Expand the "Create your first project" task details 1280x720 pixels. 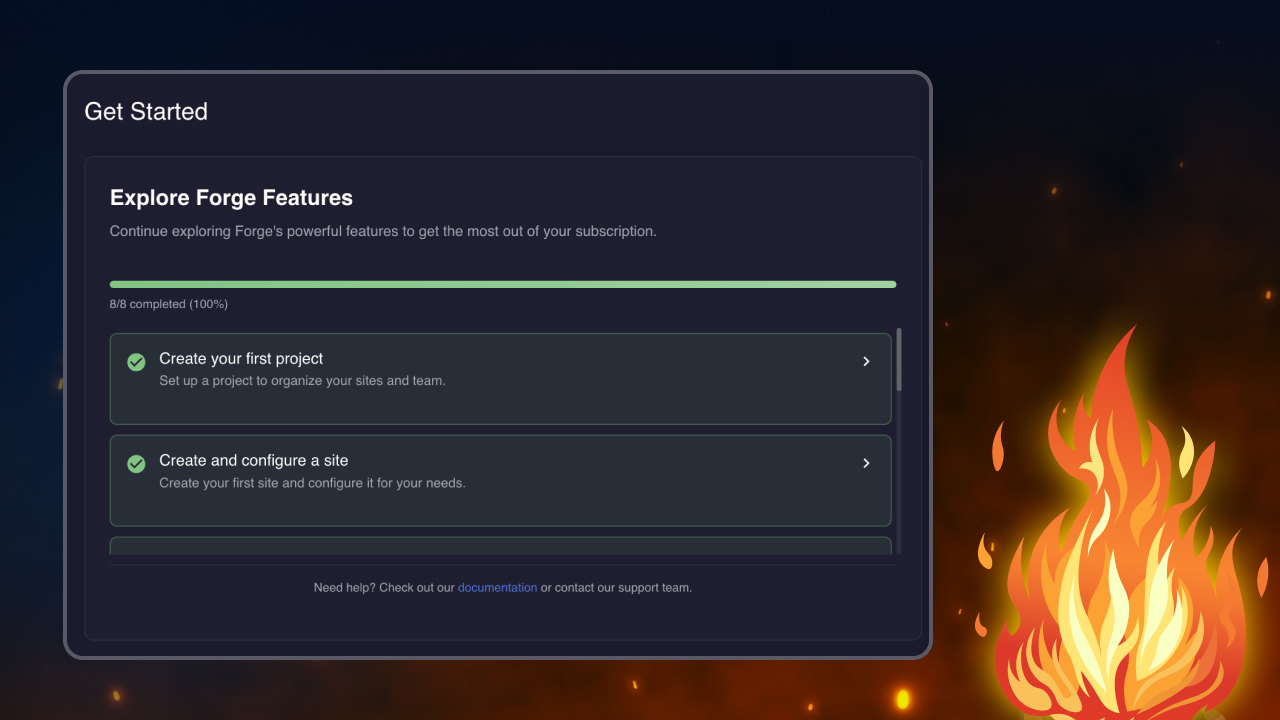[500, 378]
